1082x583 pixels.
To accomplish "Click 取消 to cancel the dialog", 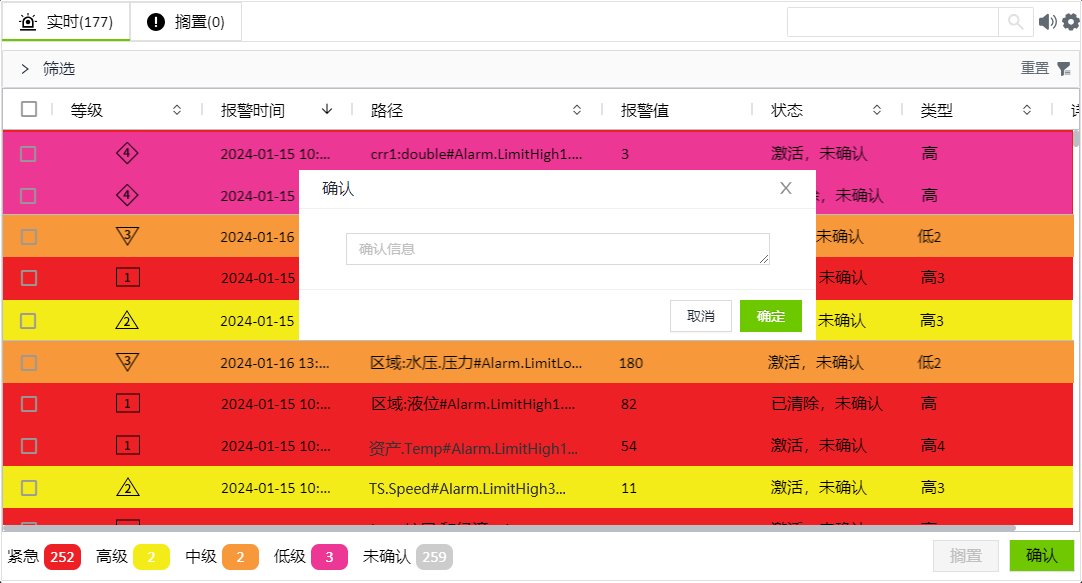I will [x=701, y=316].
